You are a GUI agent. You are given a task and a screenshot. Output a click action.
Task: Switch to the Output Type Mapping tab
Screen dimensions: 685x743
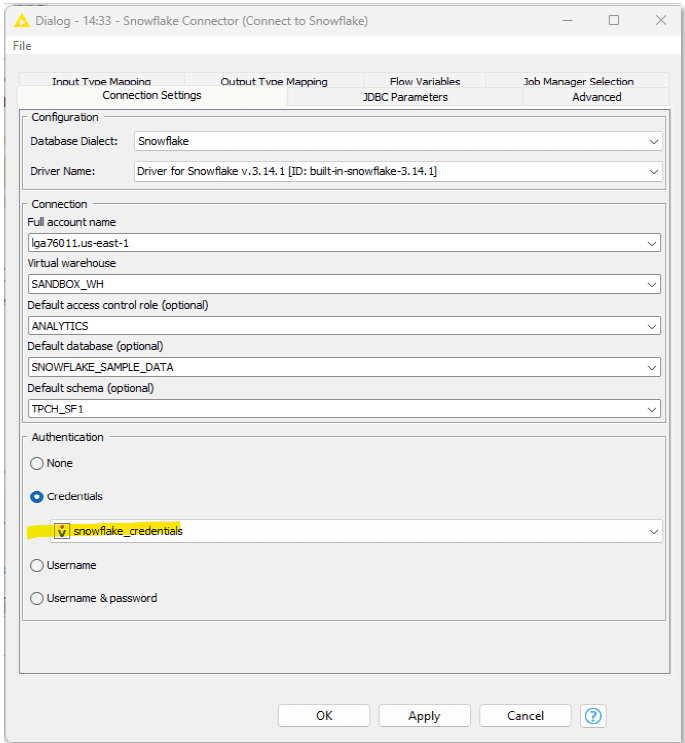point(274,81)
